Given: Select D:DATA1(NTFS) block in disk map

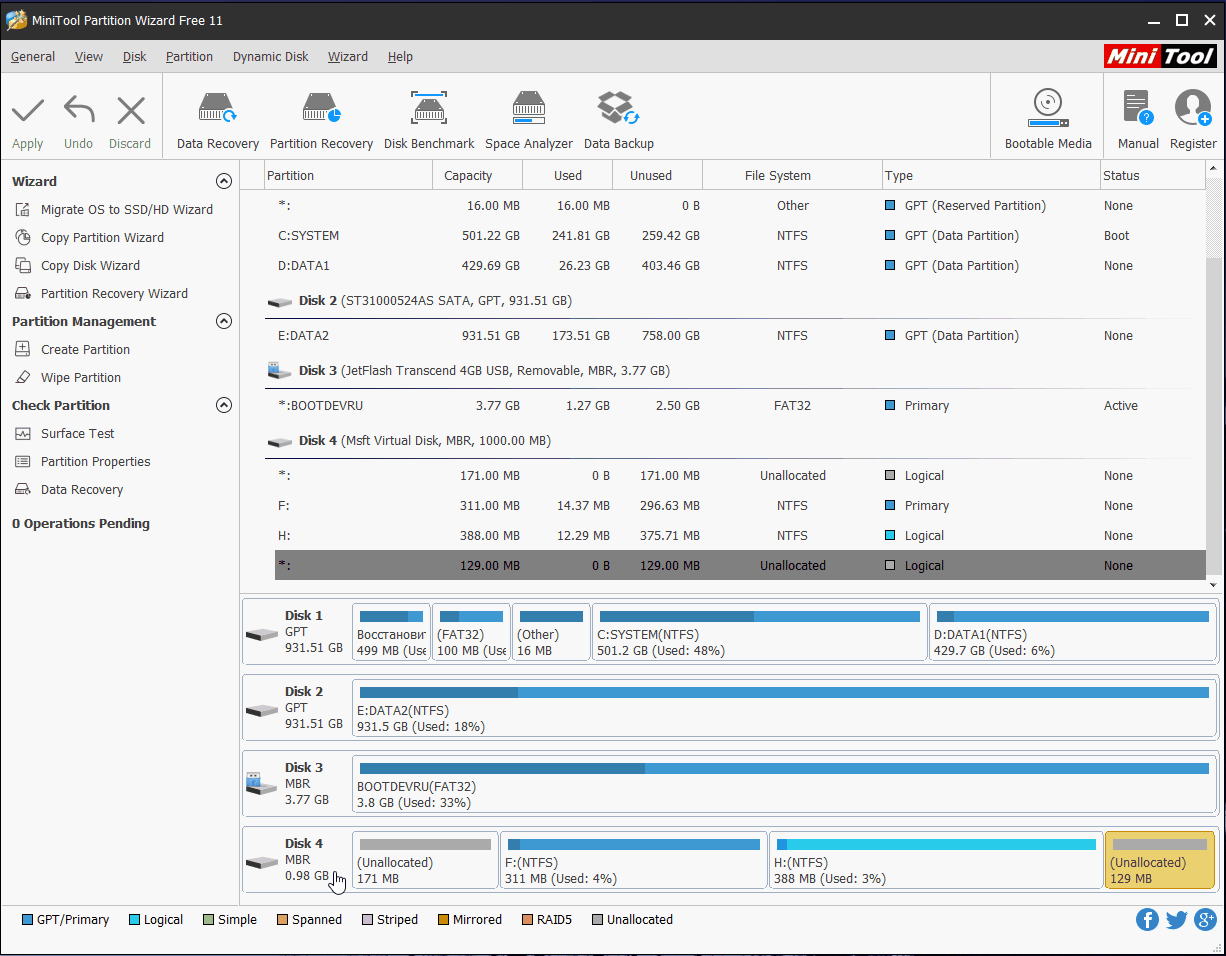Looking at the screenshot, I should click(1073, 632).
